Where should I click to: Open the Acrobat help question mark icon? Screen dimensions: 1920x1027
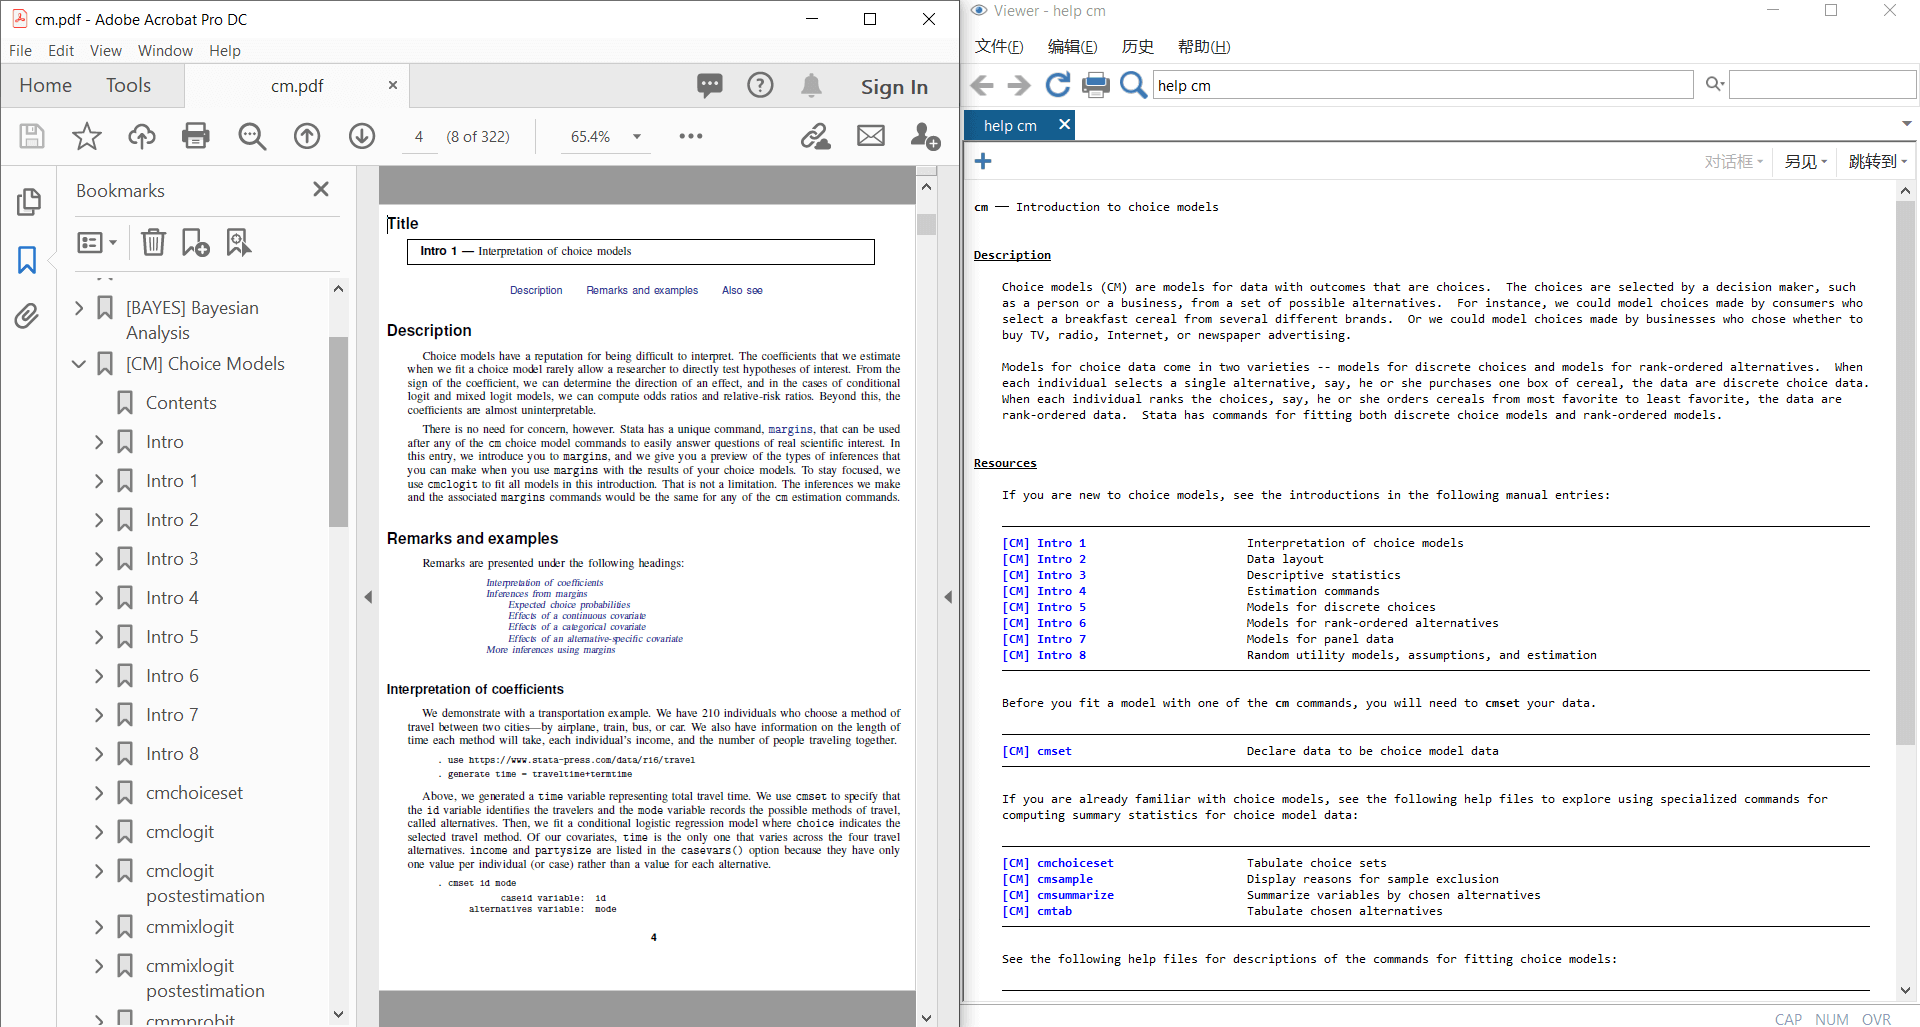coord(761,86)
